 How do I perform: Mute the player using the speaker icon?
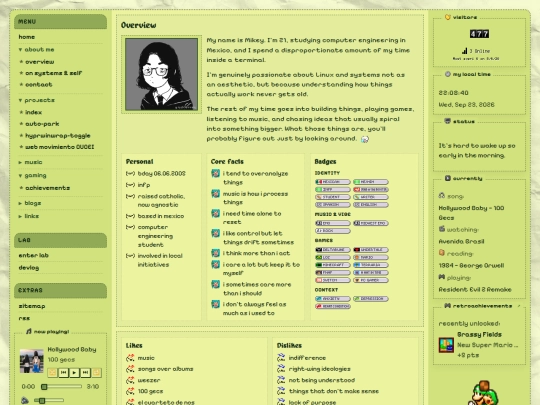click(x=25, y=400)
